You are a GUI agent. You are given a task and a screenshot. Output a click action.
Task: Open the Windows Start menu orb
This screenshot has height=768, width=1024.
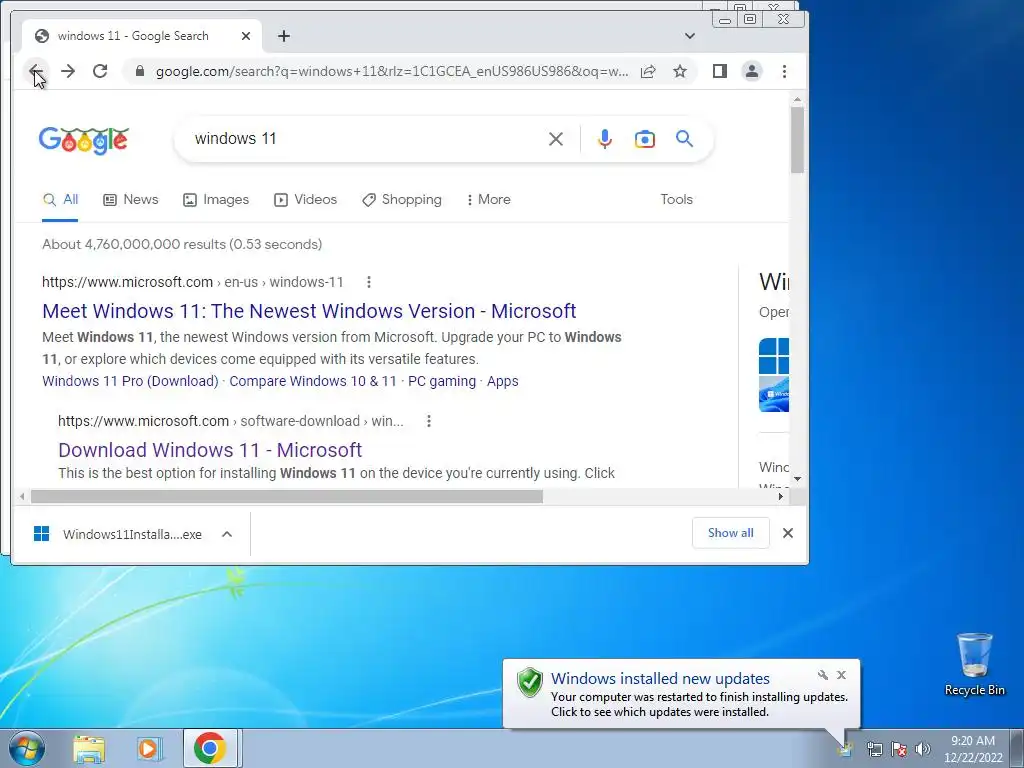(27, 748)
